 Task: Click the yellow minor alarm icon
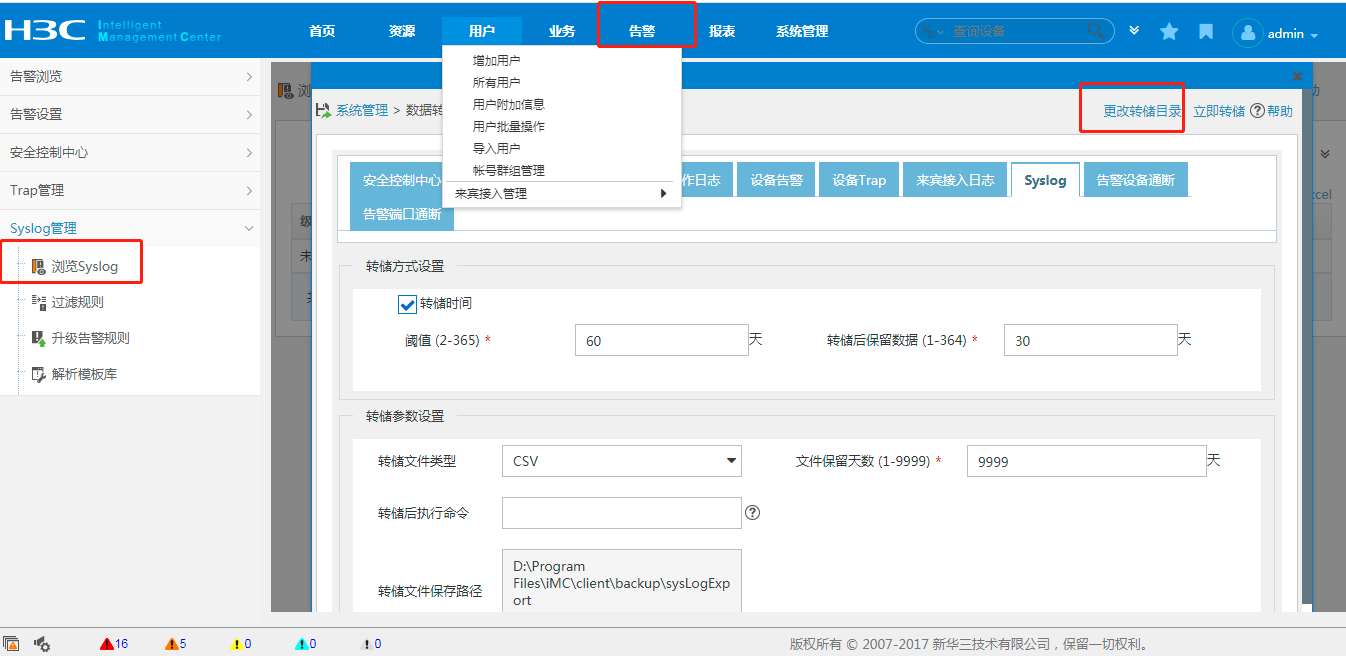pos(237,644)
